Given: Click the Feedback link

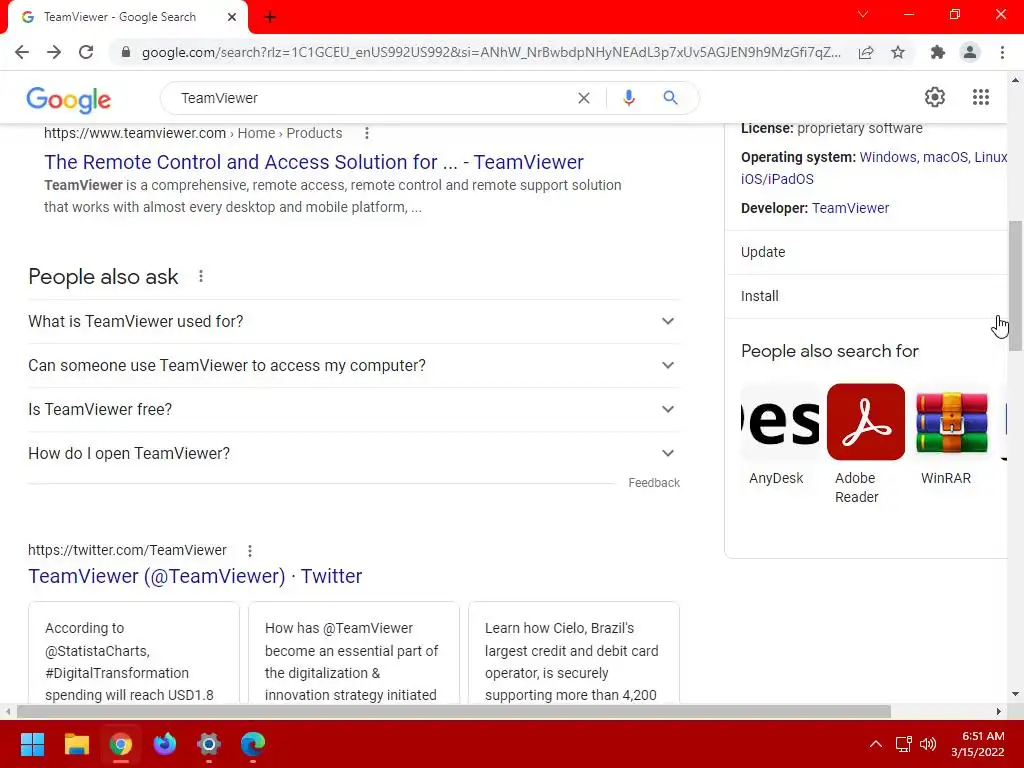Looking at the screenshot, I should tap(654, 483).
